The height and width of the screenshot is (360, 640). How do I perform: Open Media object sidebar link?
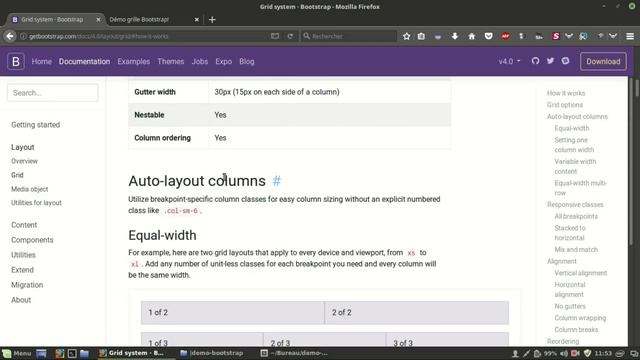(29, 189)
